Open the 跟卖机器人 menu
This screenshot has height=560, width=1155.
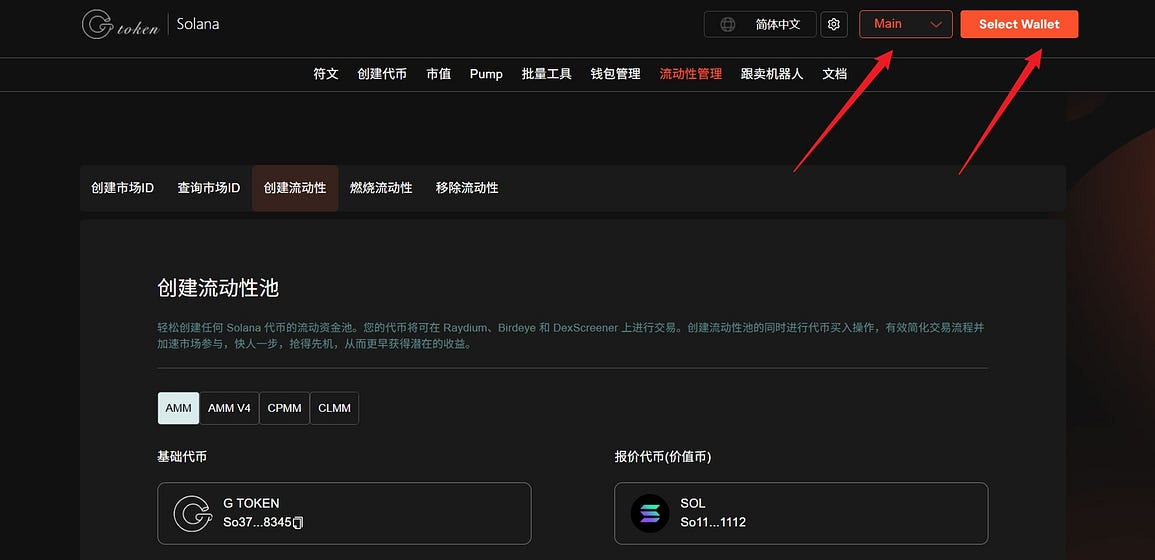coord(771,74)
